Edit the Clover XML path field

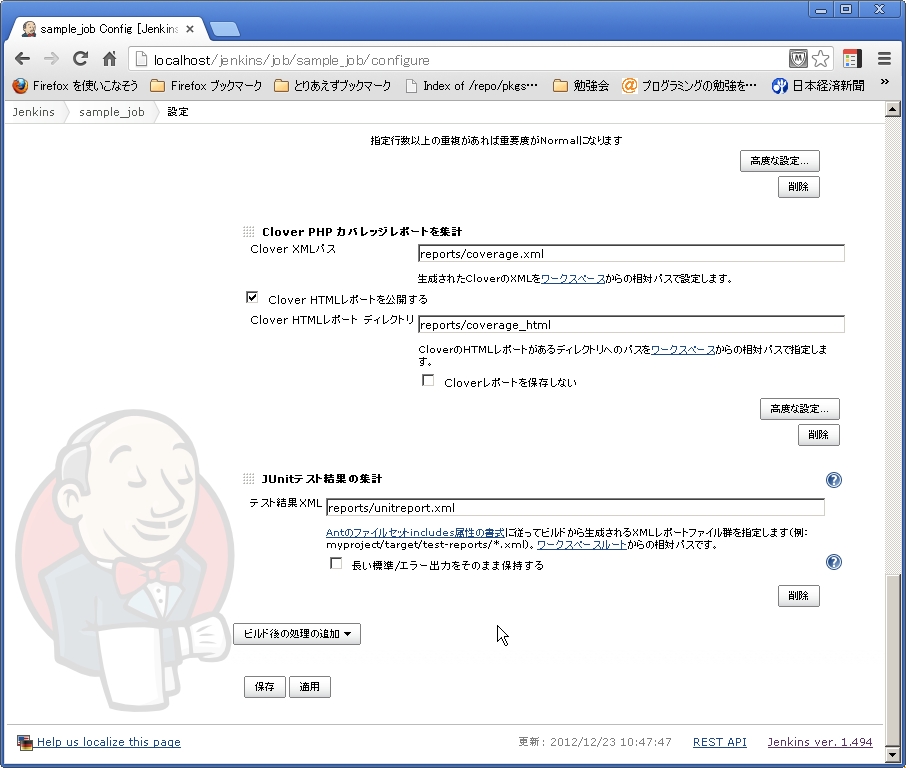point(631,254)
